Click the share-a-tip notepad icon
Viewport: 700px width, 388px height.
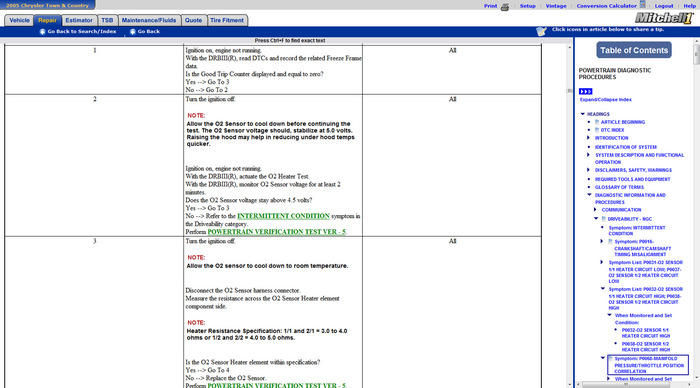click(541, 31)
